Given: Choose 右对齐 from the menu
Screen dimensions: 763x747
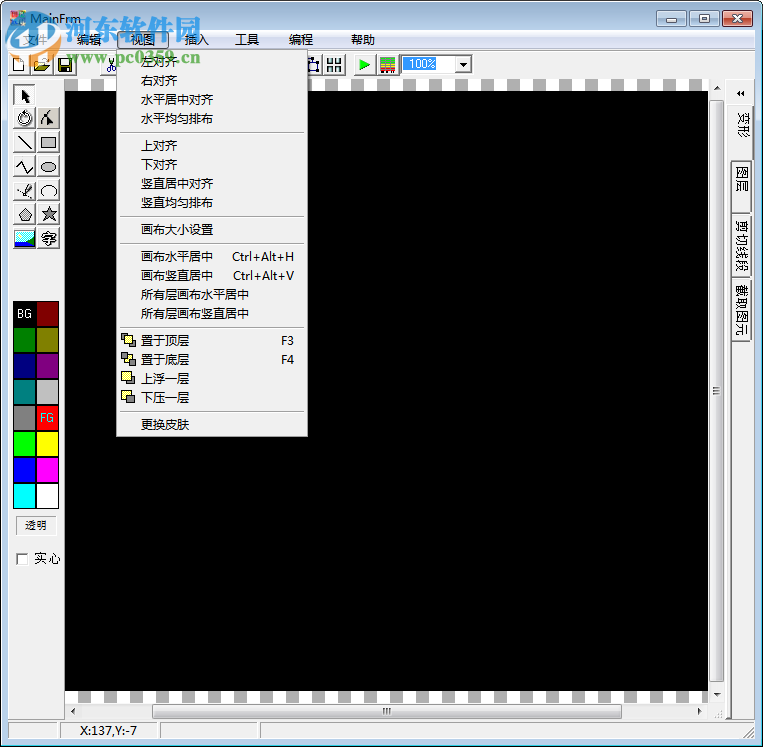Looking at the screenshot, I should coord(212,81).
